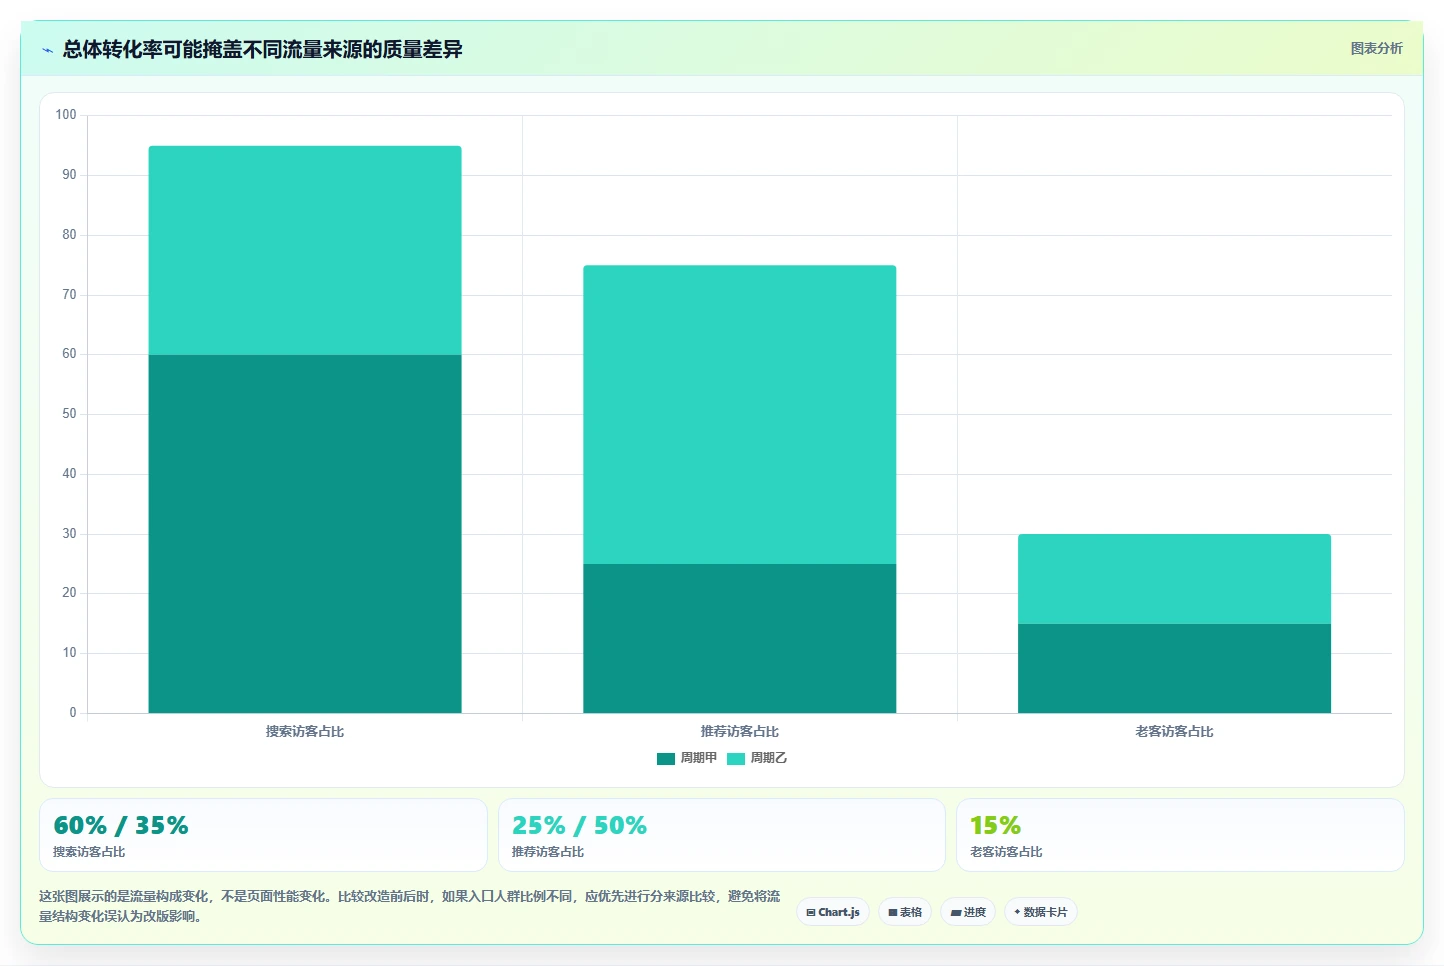The width and height of the screenshot is (1444, 966).
Task: Click the dark 周期甲 segment of the 老客访客占比 bar
Action: pos(1174,668)
